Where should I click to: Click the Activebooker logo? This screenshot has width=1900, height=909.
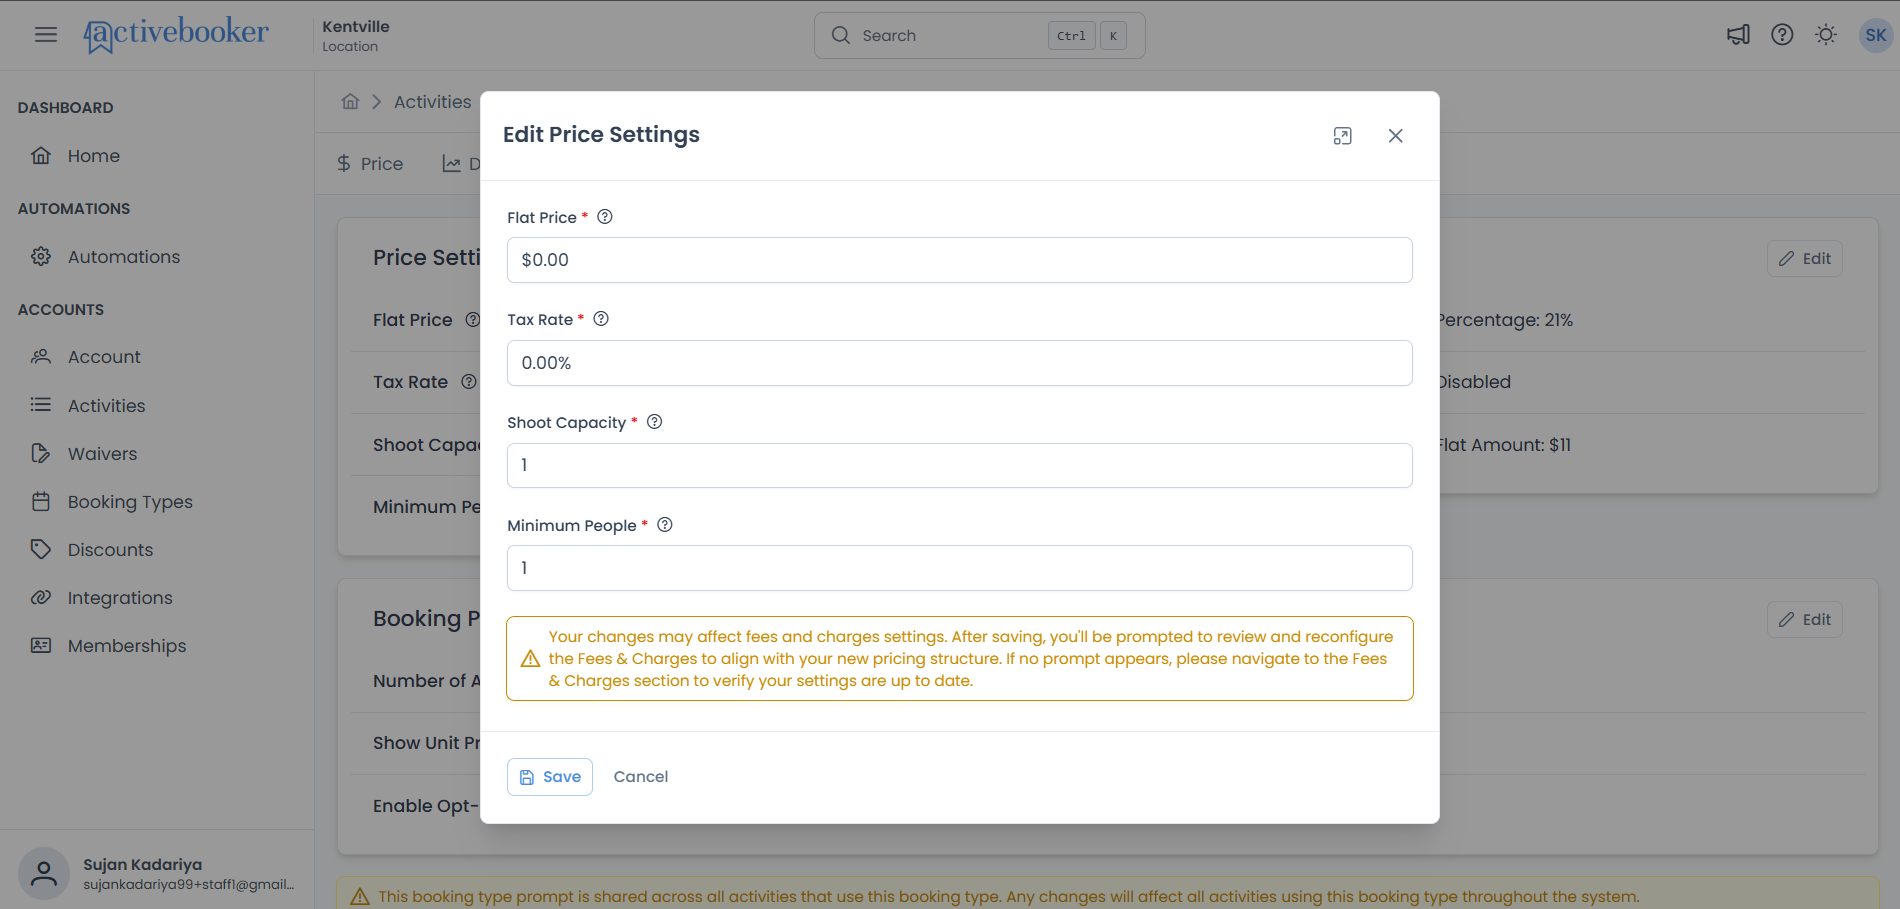(x=176, y=35)
